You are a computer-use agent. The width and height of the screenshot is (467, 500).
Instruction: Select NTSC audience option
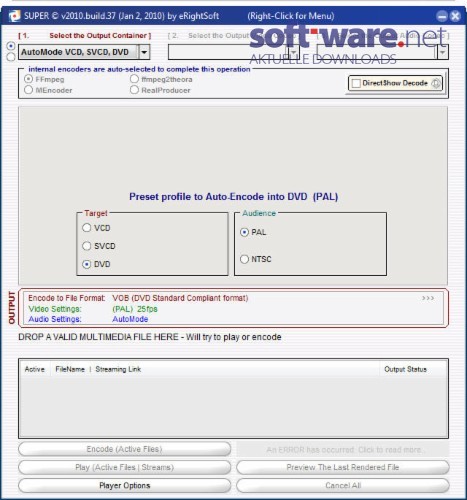(244, 259)
